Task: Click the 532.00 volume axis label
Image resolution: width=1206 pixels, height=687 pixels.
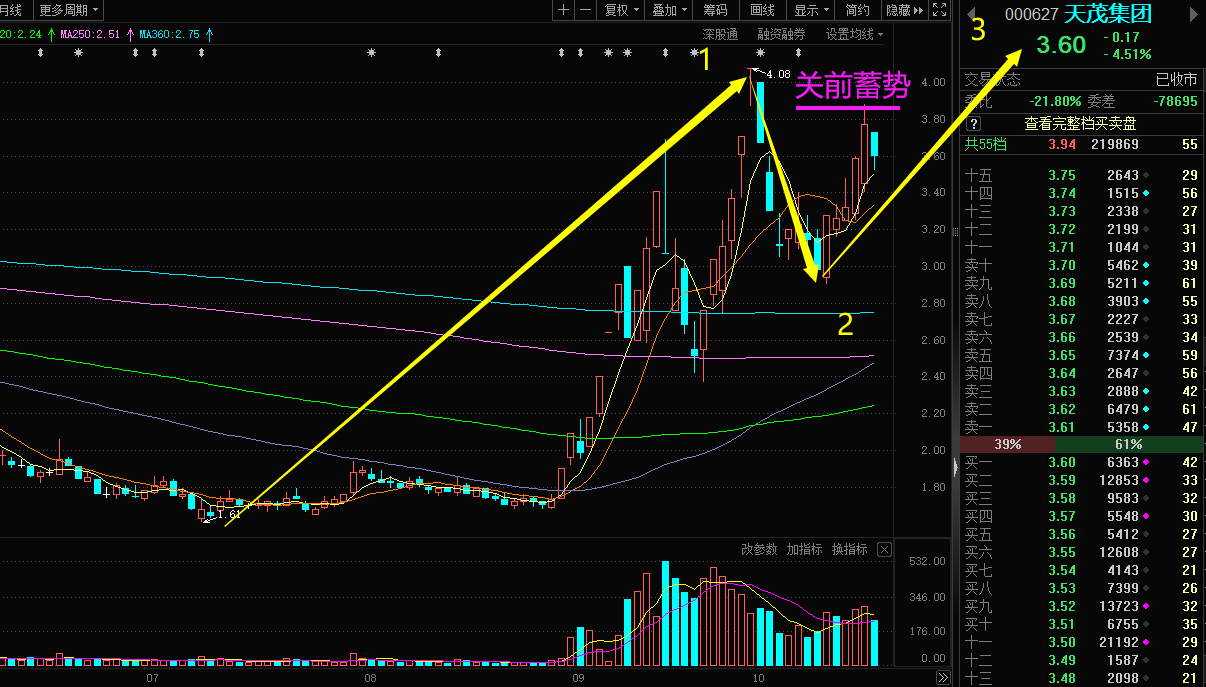Action: tap(927, 561)
